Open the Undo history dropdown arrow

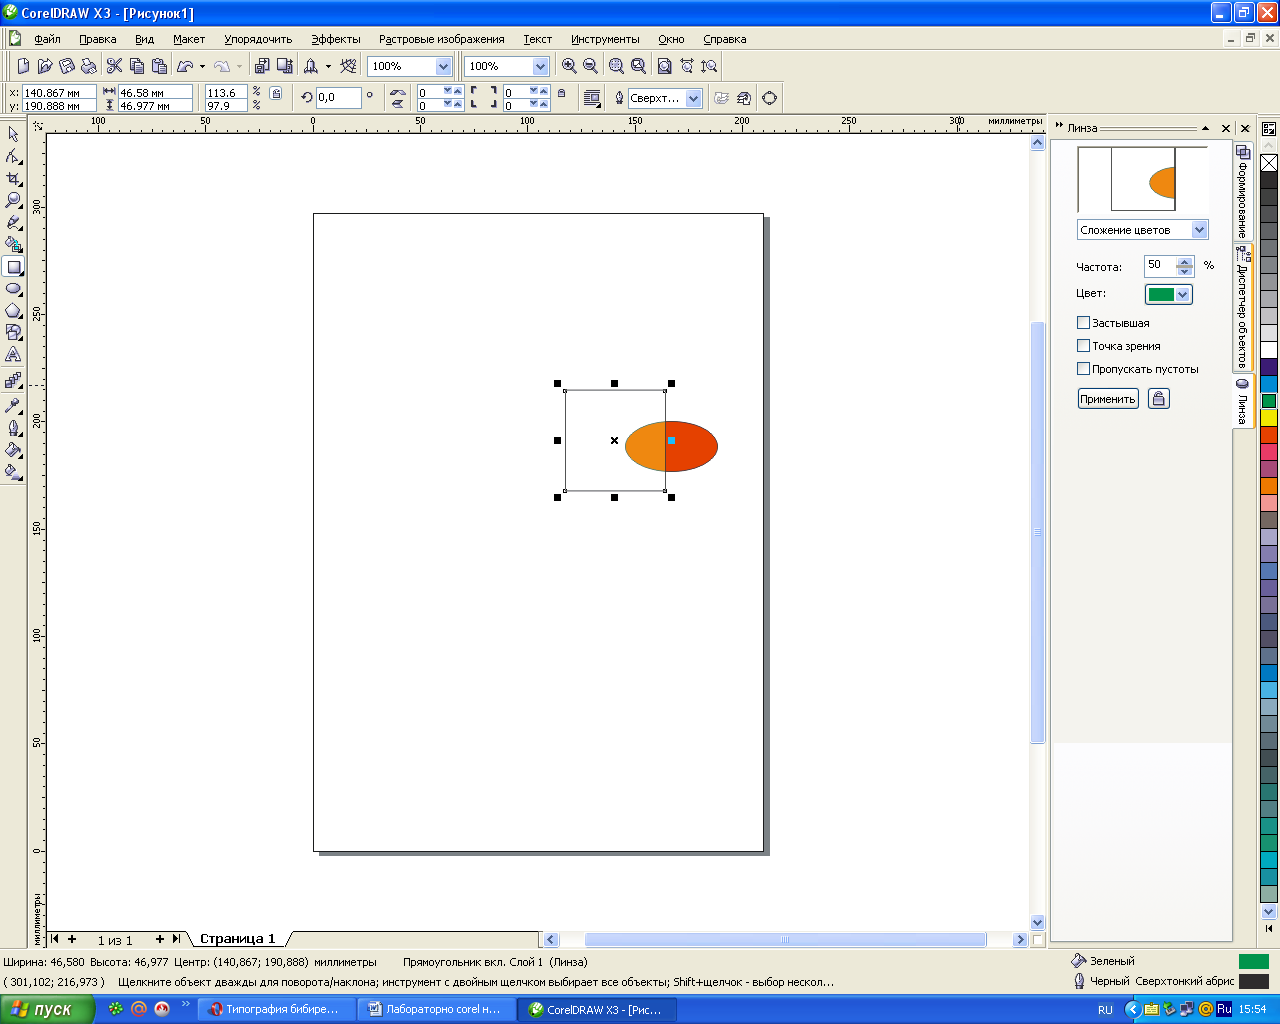click(202, 66)
